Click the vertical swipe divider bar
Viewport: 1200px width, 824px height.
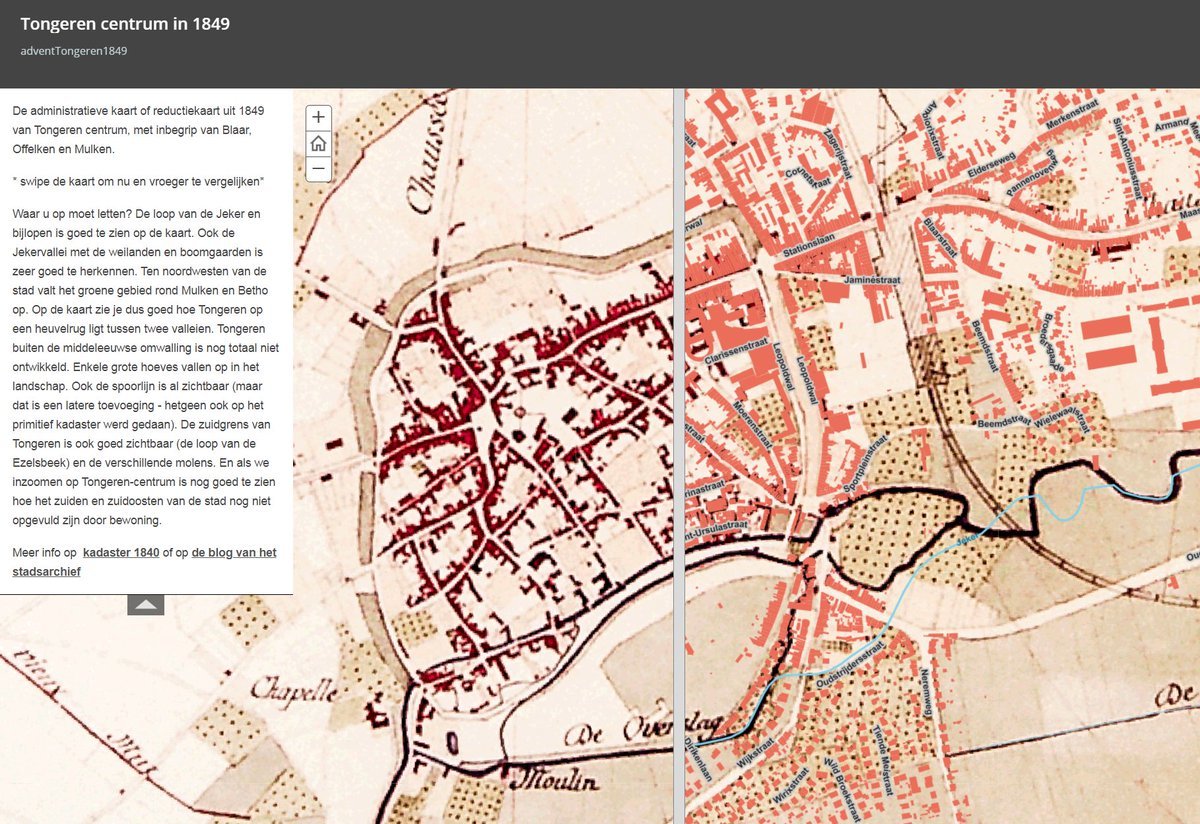pos(679,456)
